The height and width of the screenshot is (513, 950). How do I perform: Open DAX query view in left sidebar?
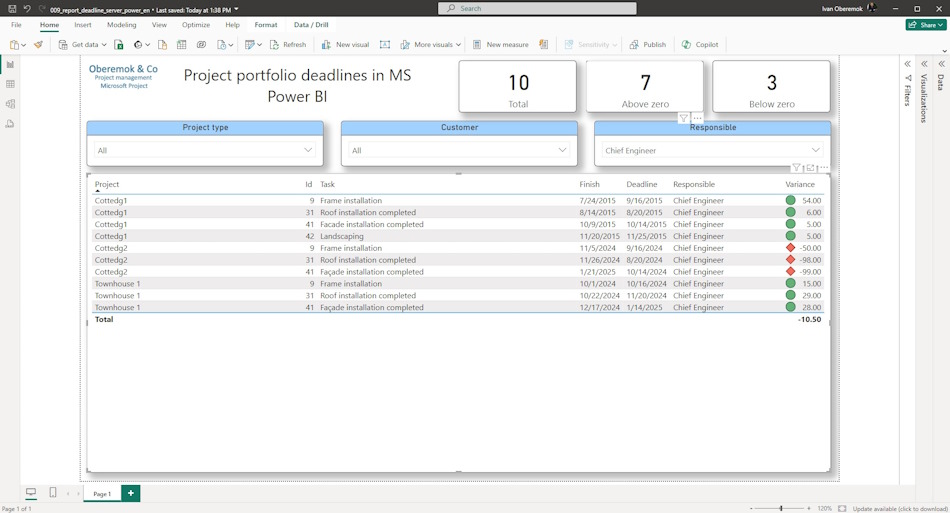(10, 124)
